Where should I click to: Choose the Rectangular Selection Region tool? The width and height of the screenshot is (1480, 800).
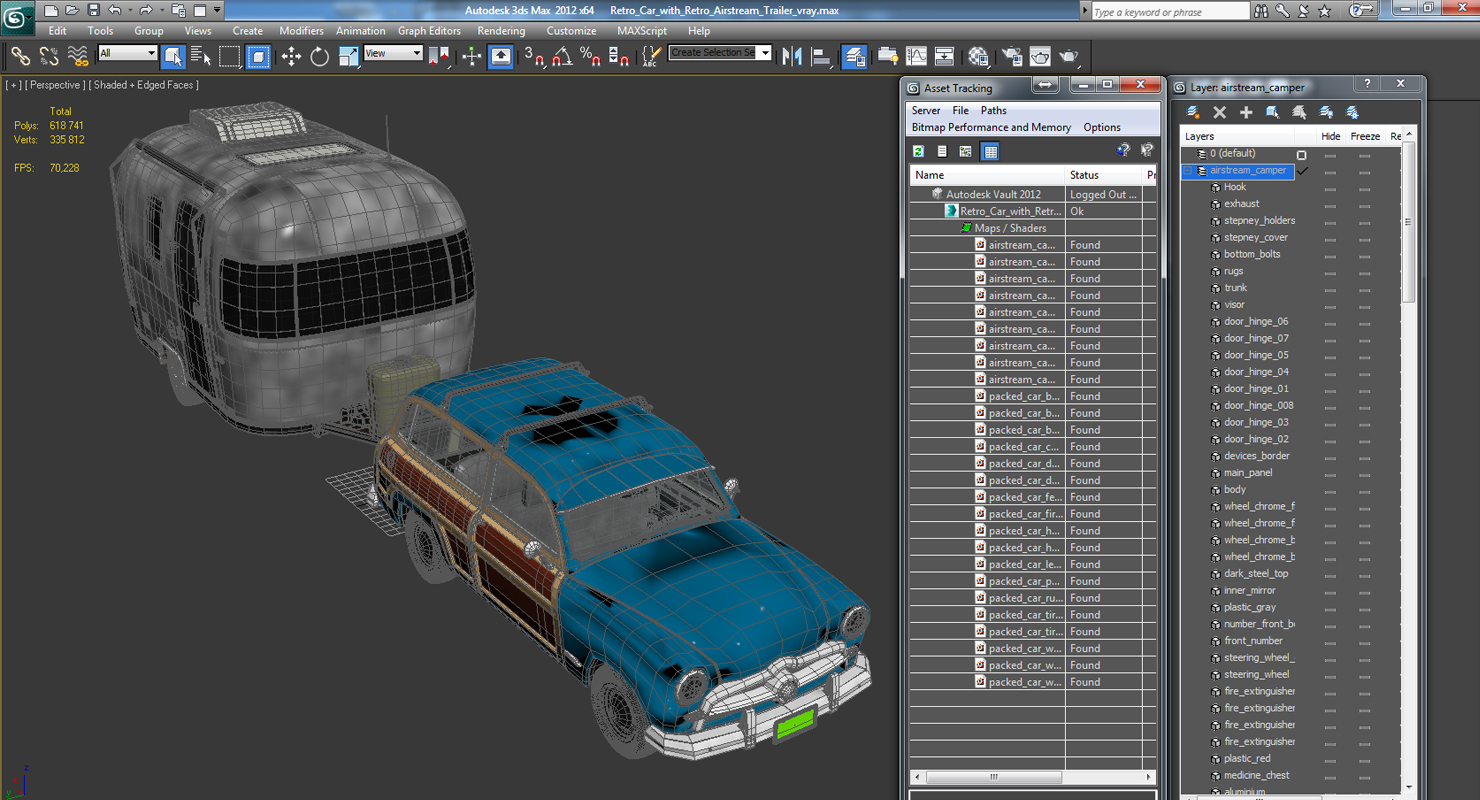pyautogui.click(x=230, y=57)
